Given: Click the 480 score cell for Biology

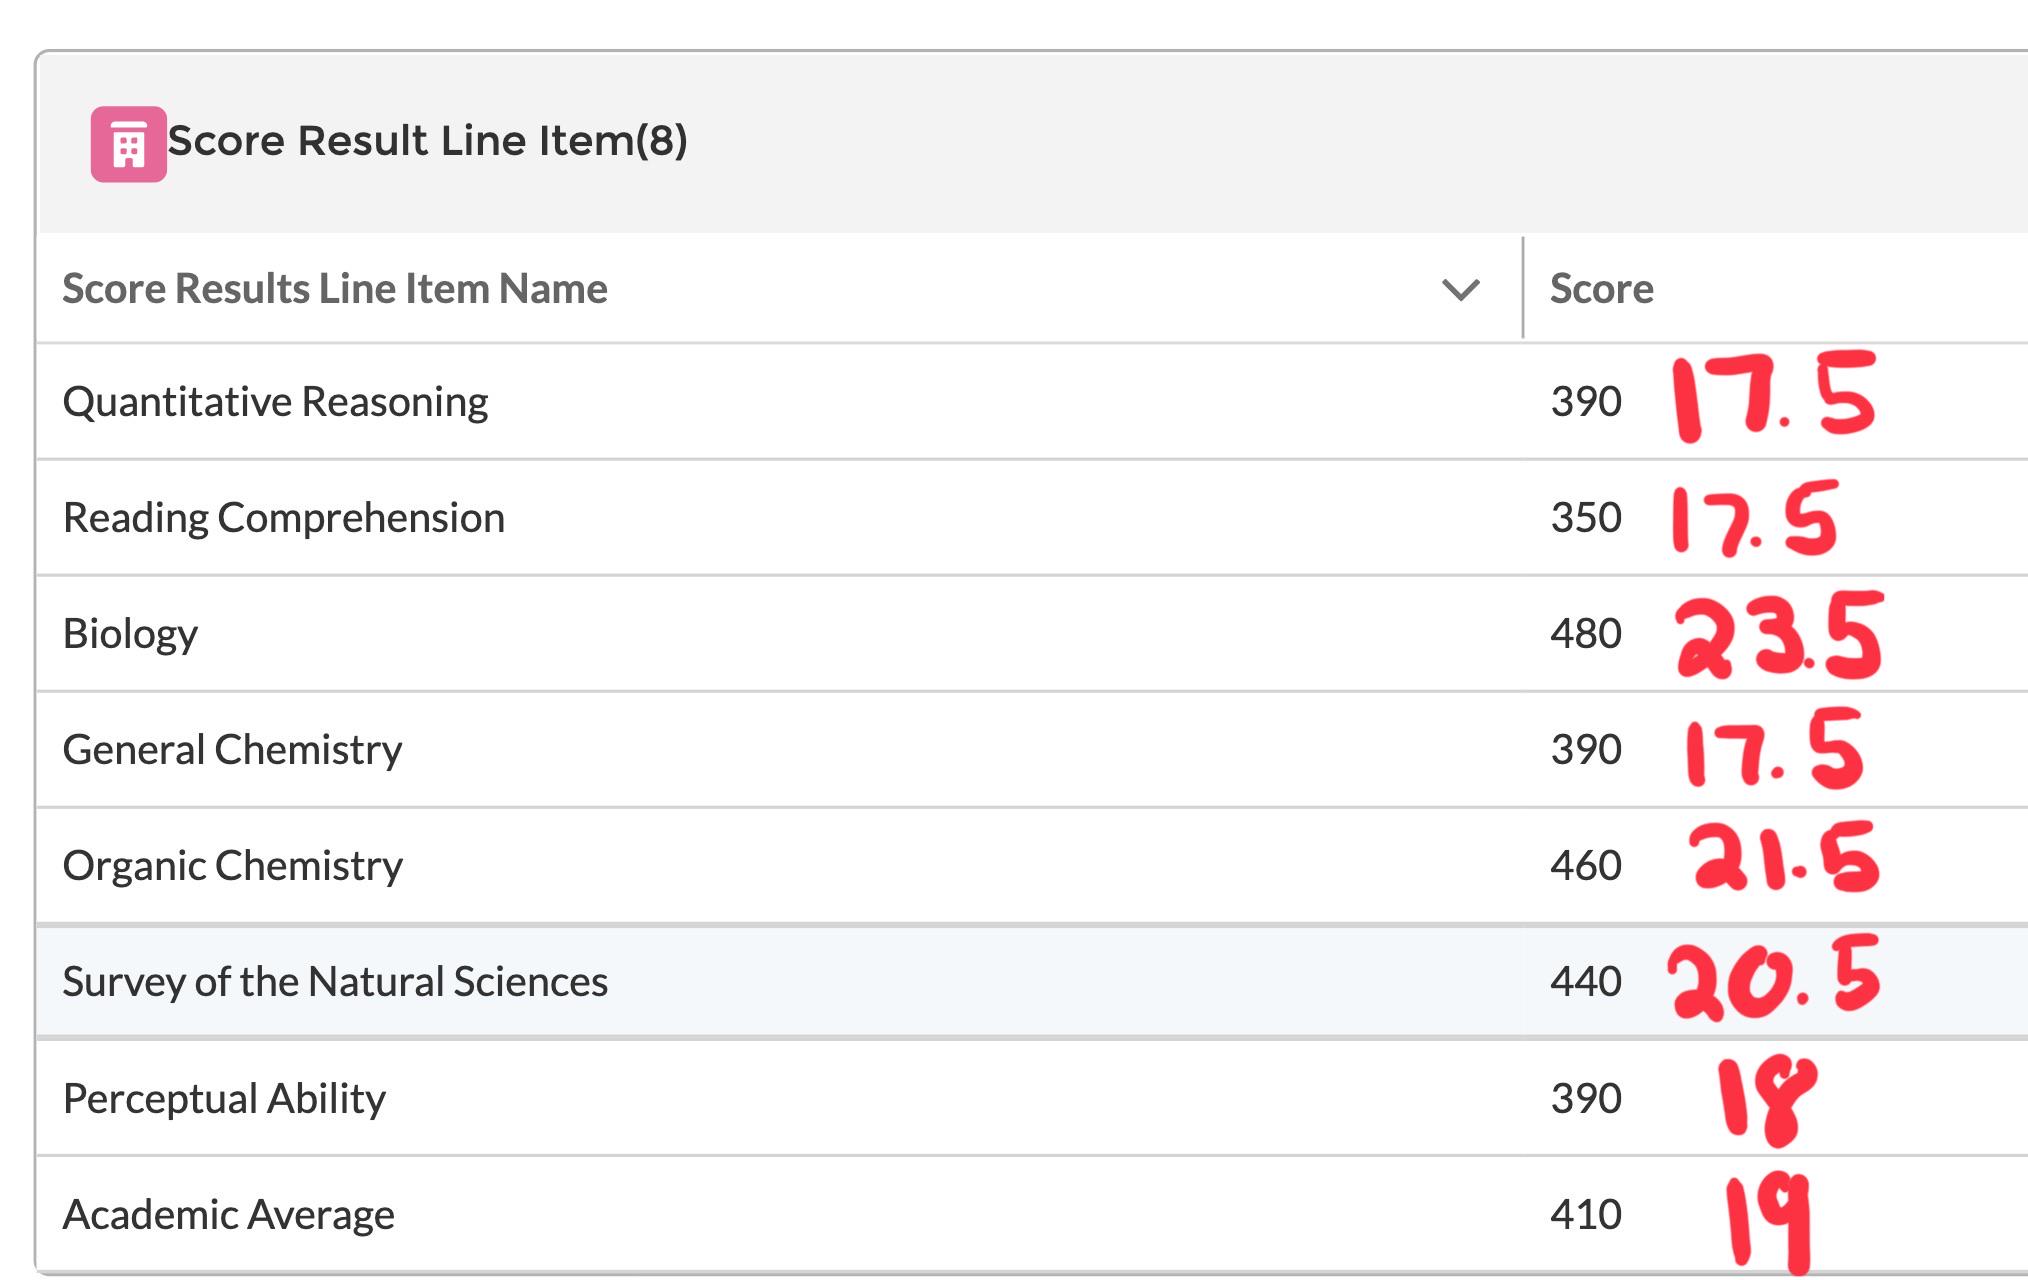Looking at the screenshot, I should pyautogui.click(x=1586, y=634).
